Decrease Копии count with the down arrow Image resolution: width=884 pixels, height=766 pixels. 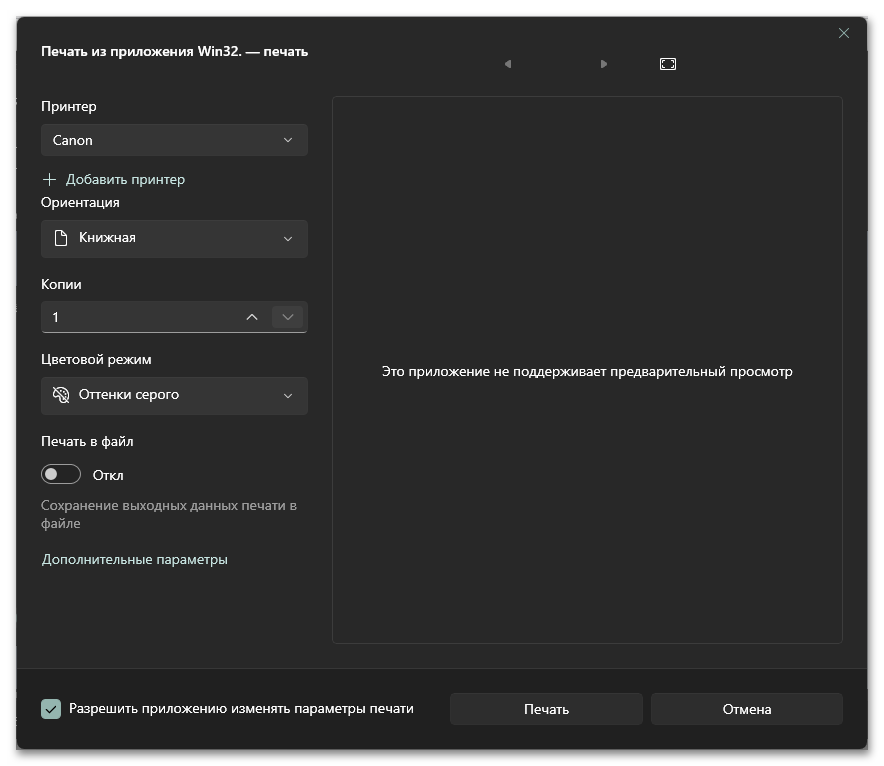(287, 317)
